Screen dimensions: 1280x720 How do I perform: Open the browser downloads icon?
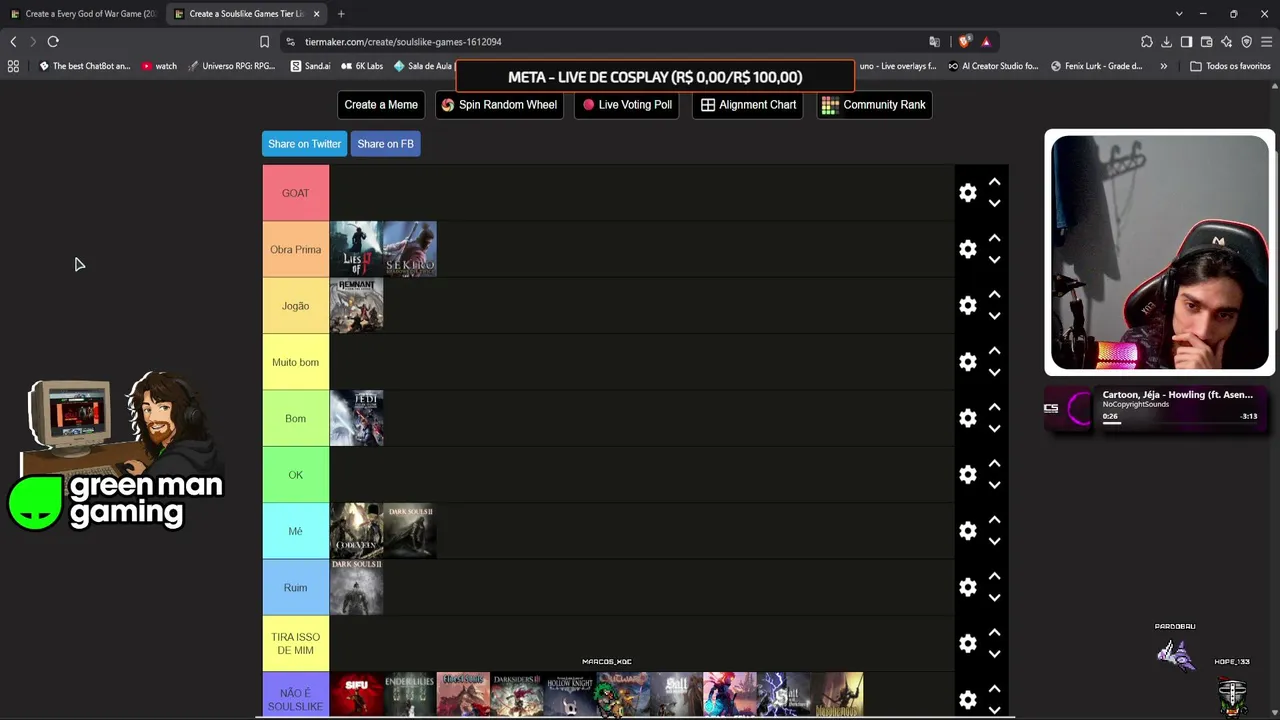[x=1166, y=42]
